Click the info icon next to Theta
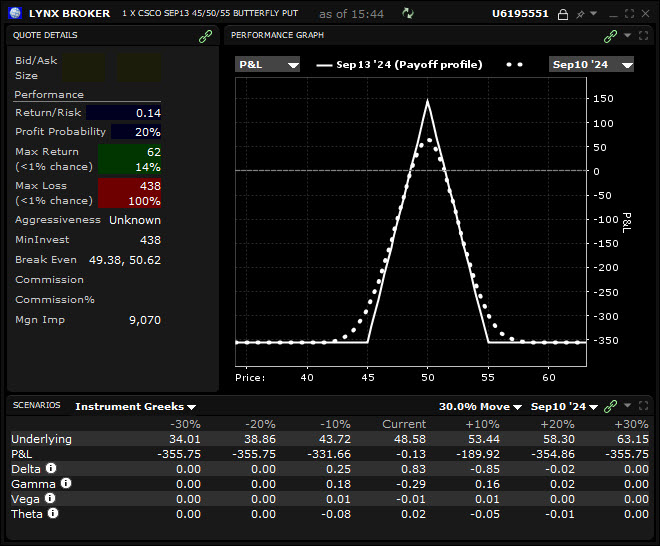 click(x=53, y=513)
